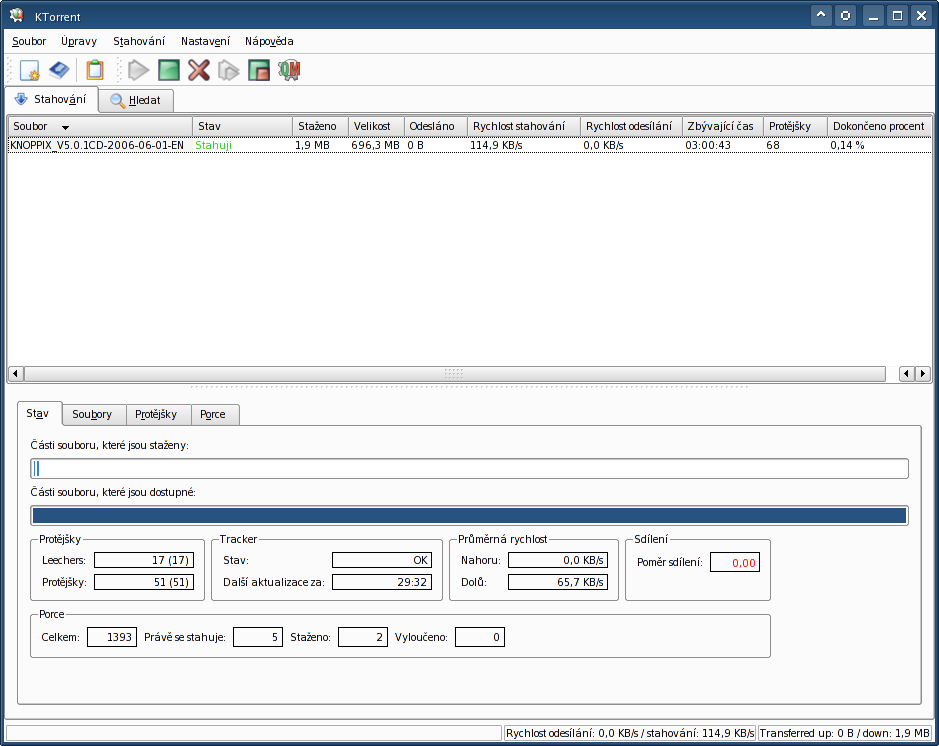Screen dimensions: 939x746
Task: Switch to the Protějšky detail tab
Action: pyautogui.click(x=159, y=414)
